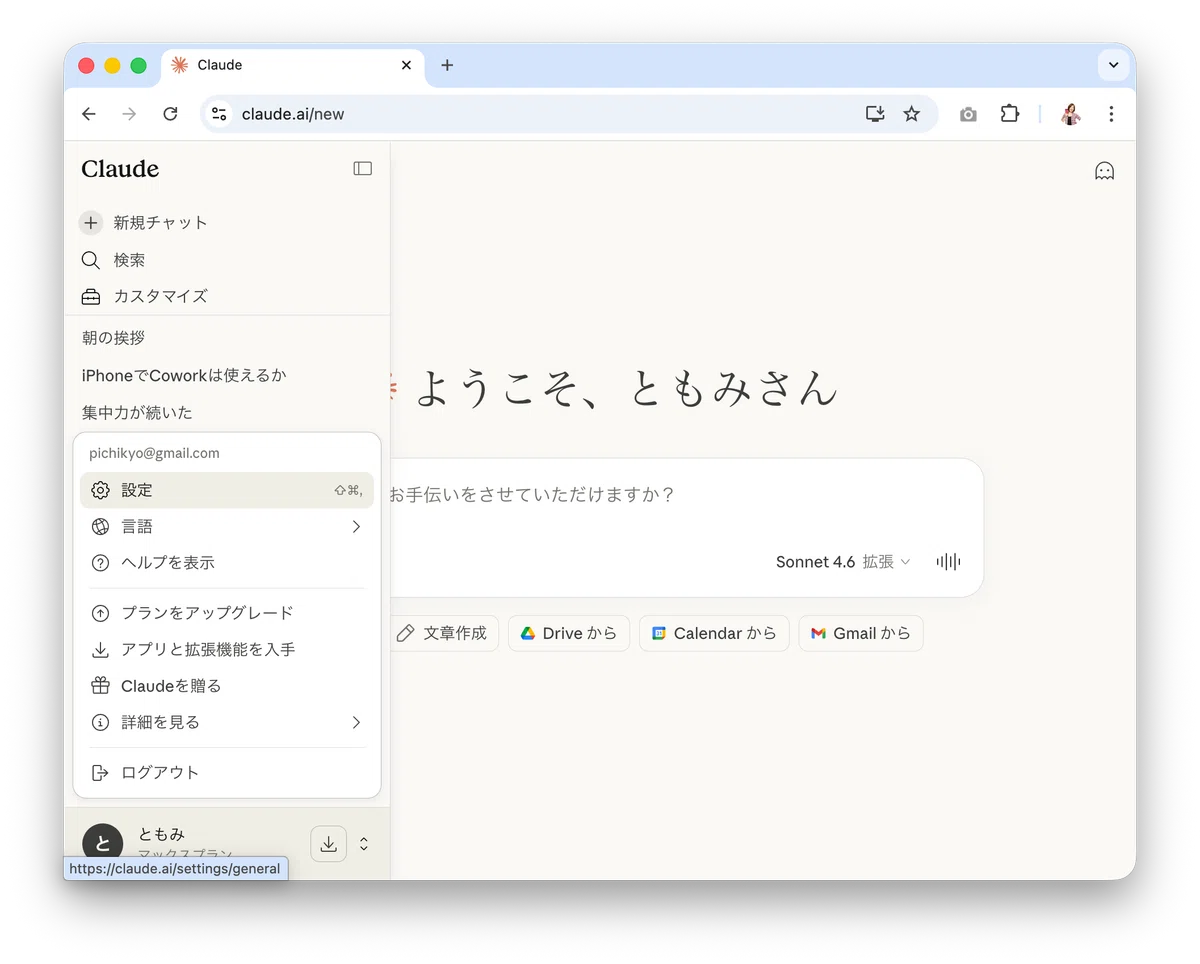The height and width of the screenshot is (964, 1200).
Task: Click the gear icon beside 設定
Action: pyautogui.click(x=100, y=490)
